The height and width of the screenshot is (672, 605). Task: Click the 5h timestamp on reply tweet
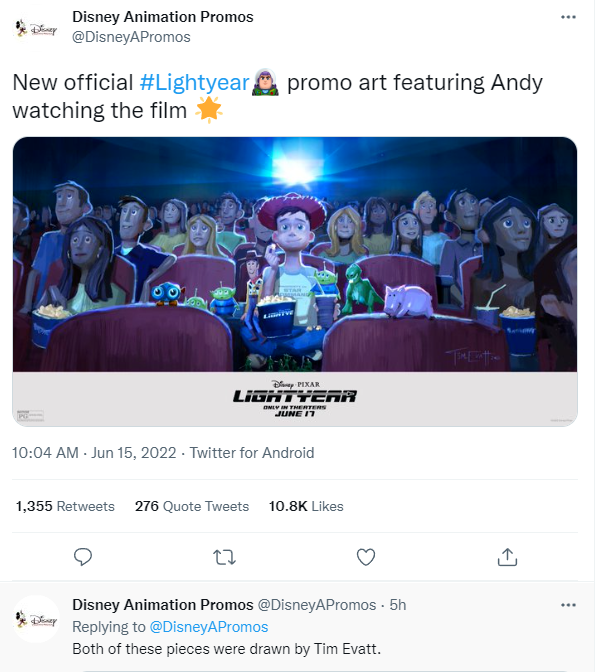click(x=398, y=605)
